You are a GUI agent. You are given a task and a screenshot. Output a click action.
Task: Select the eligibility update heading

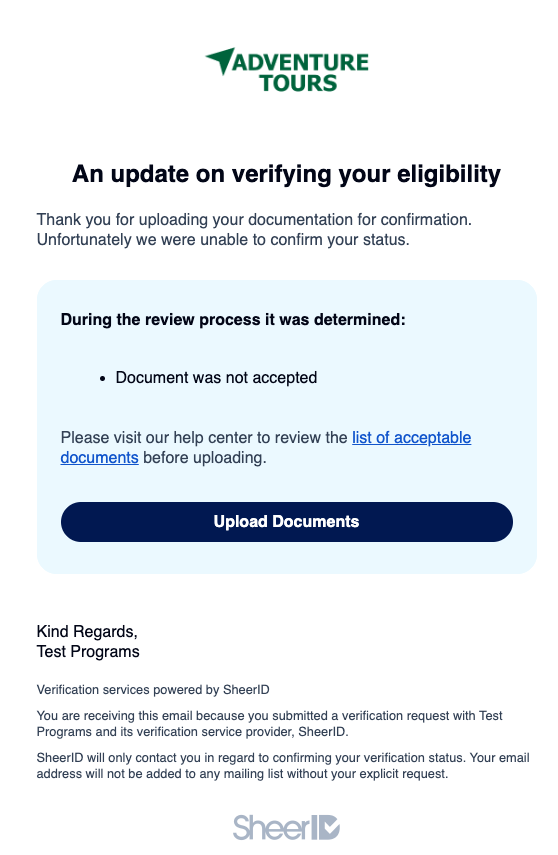click(286, 174)
